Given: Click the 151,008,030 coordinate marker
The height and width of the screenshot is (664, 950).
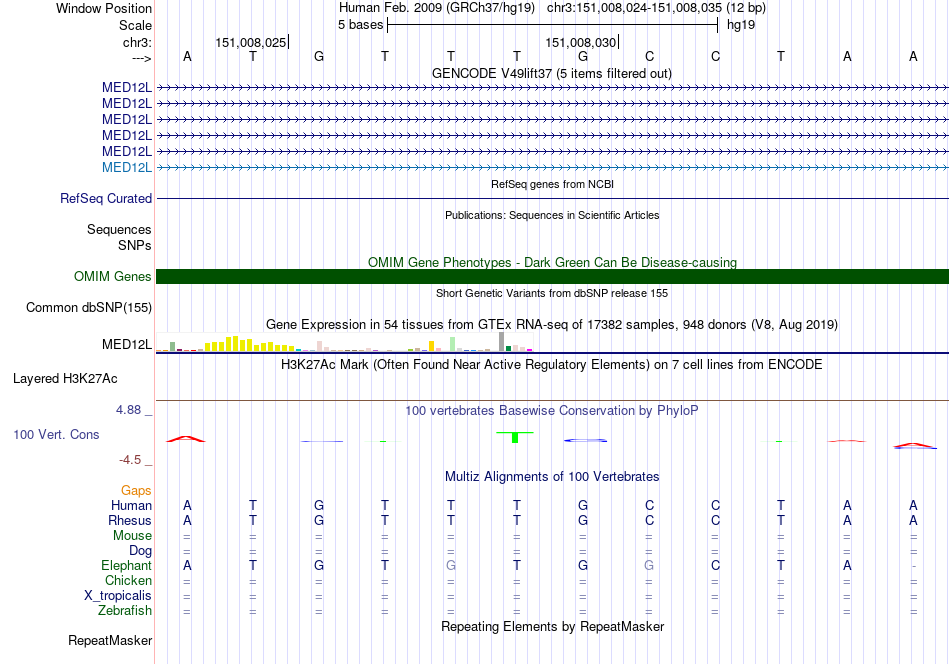Looking at the screenshot, I should (x=580, y=42).
